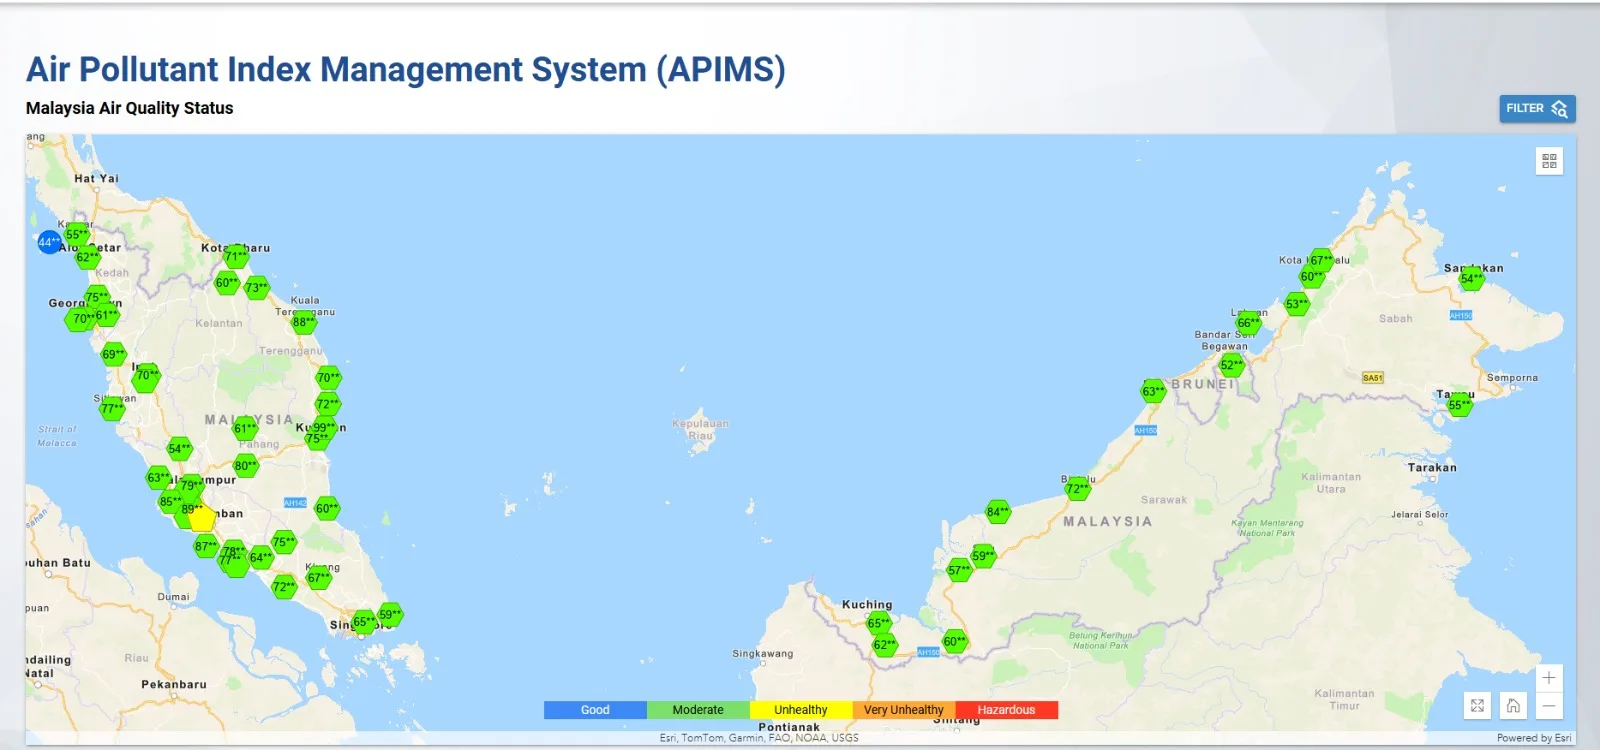Select the 54 marker at Sandakan
The image size is (1600, 750).
(1472, 279)
